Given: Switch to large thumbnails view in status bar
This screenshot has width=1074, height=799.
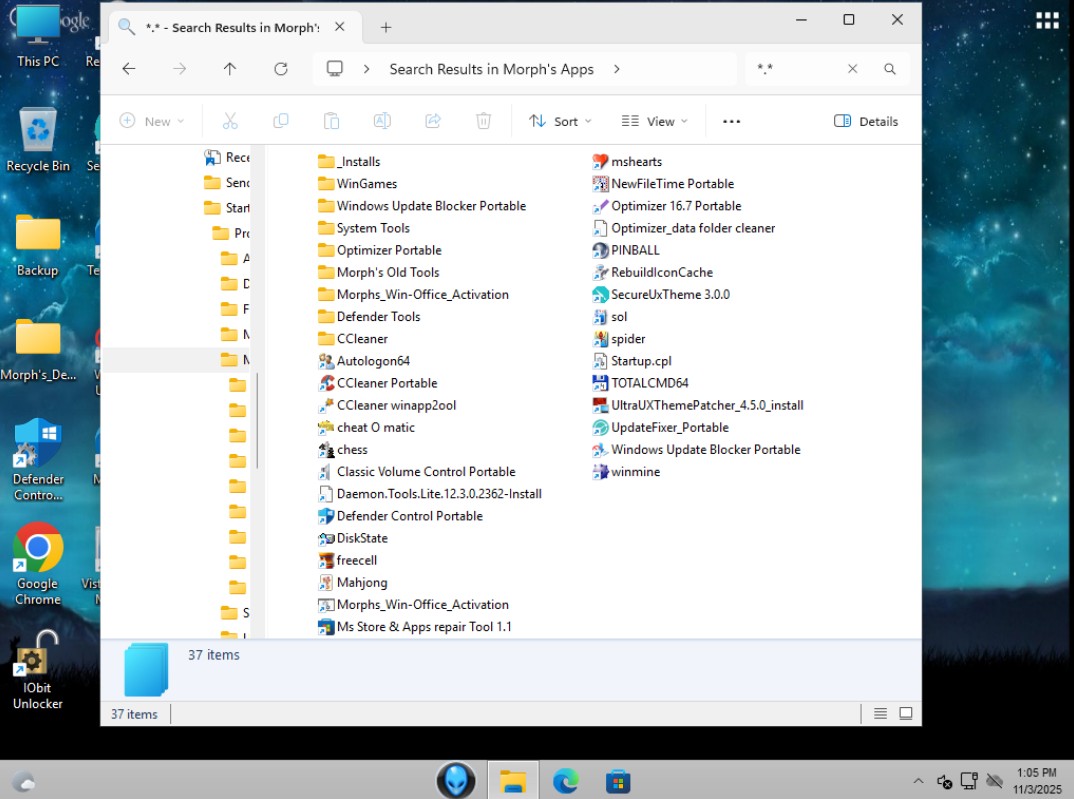Looking at the screenshot, I should click(905, 714).
